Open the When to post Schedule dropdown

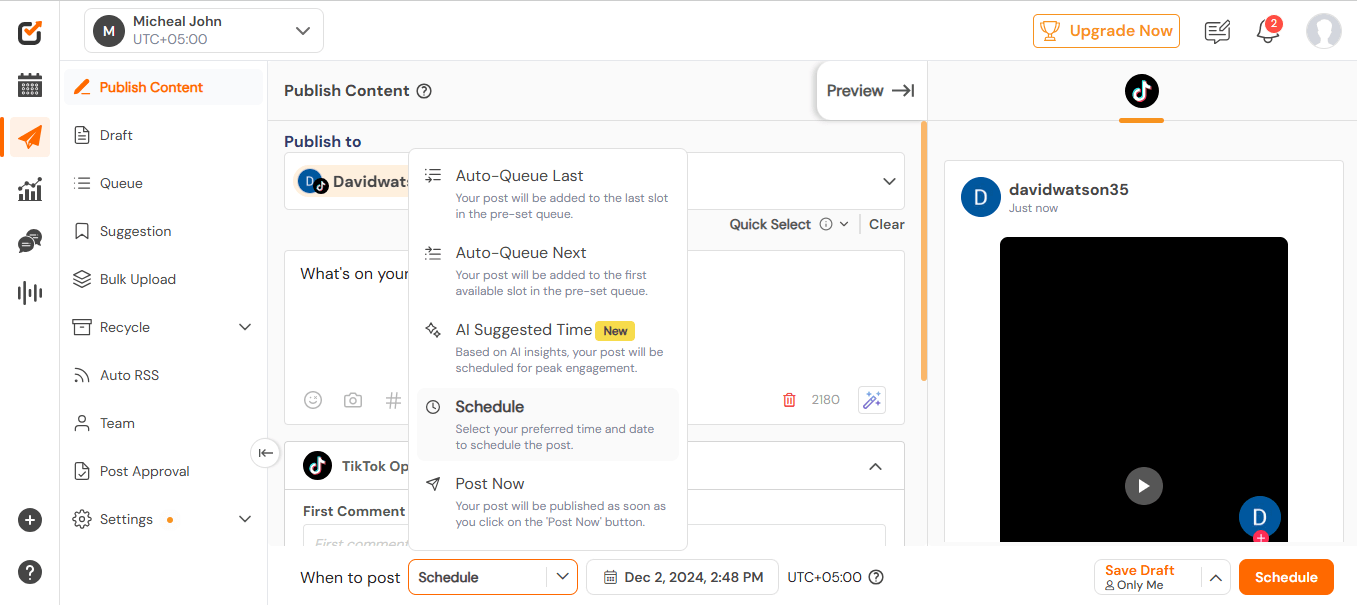coord(493,577)
